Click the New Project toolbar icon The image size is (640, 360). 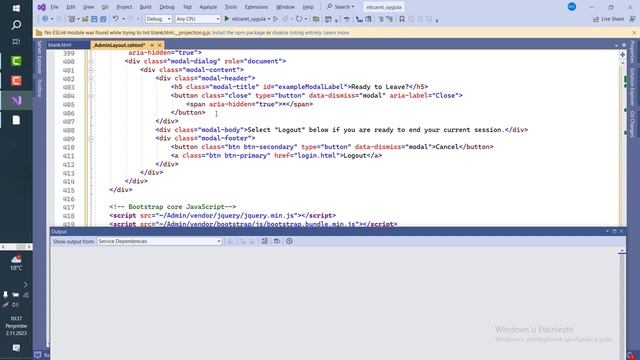tap(72, 19)
